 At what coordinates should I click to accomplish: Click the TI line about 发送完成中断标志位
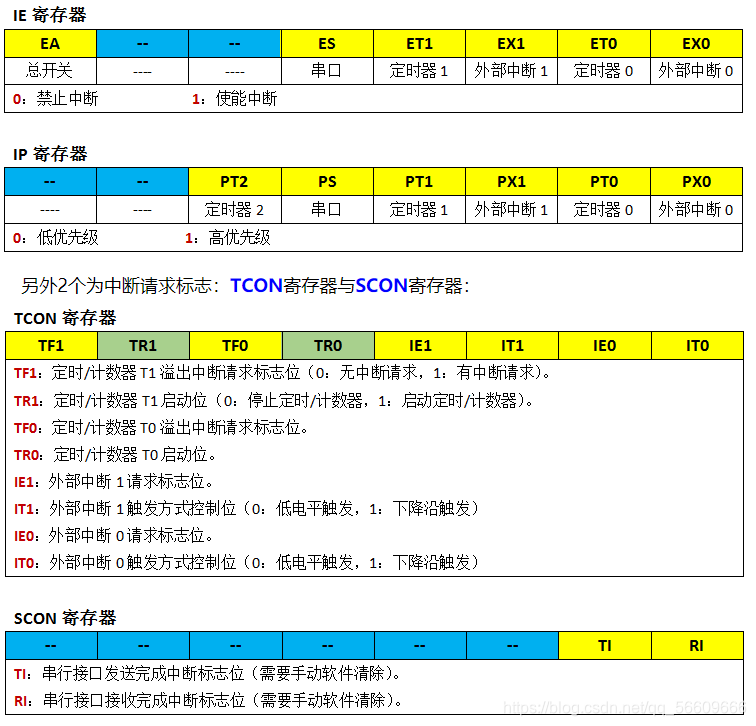click(207, 673)
